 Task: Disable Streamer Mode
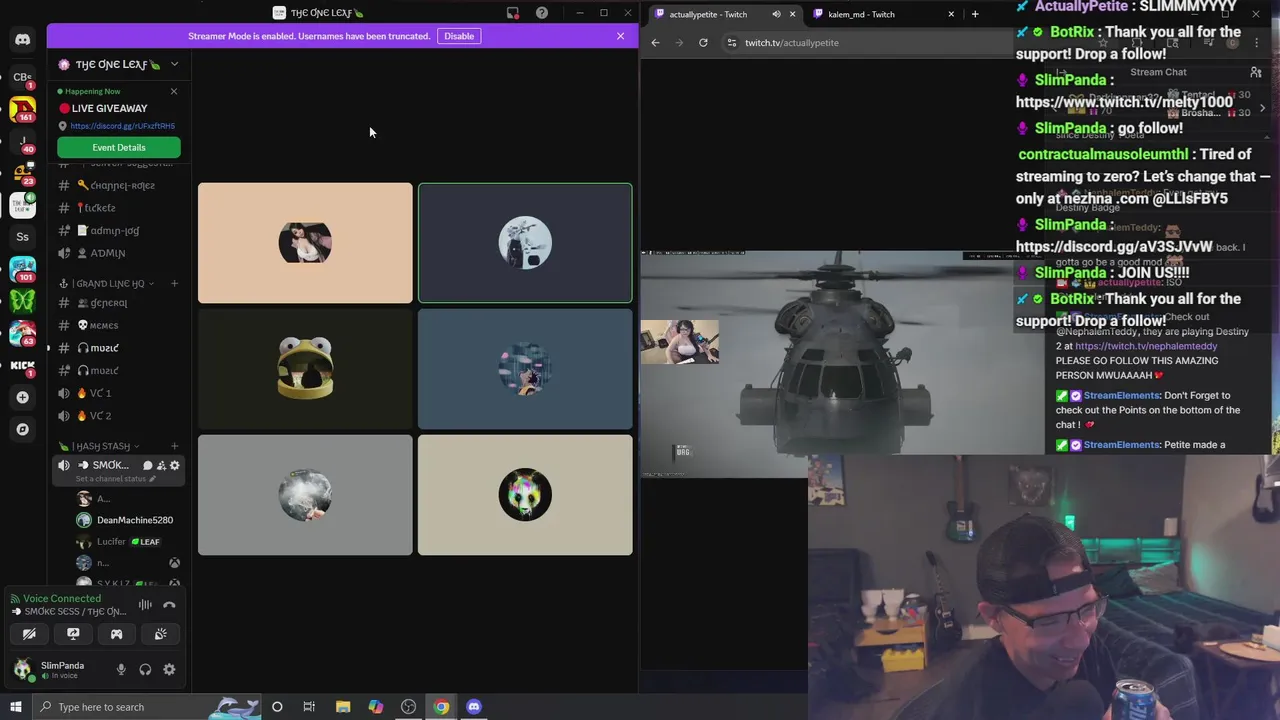(x=459, y=36)
